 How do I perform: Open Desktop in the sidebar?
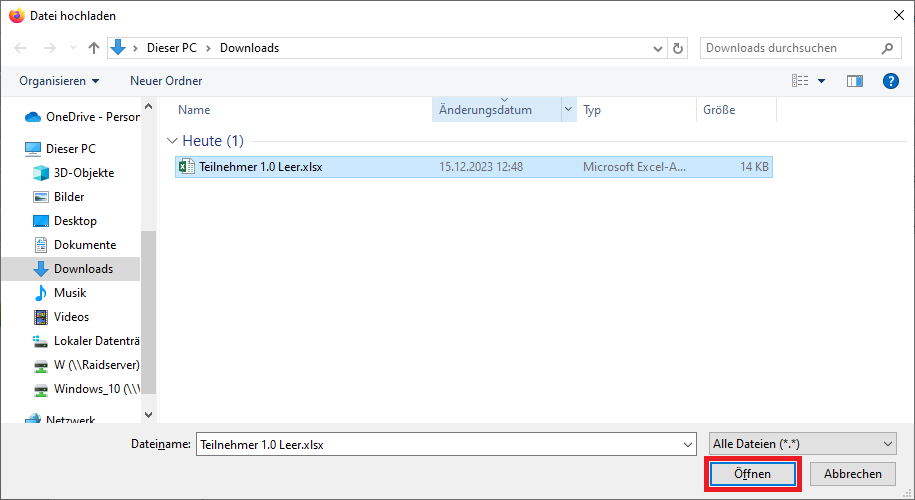coord(65,221)
